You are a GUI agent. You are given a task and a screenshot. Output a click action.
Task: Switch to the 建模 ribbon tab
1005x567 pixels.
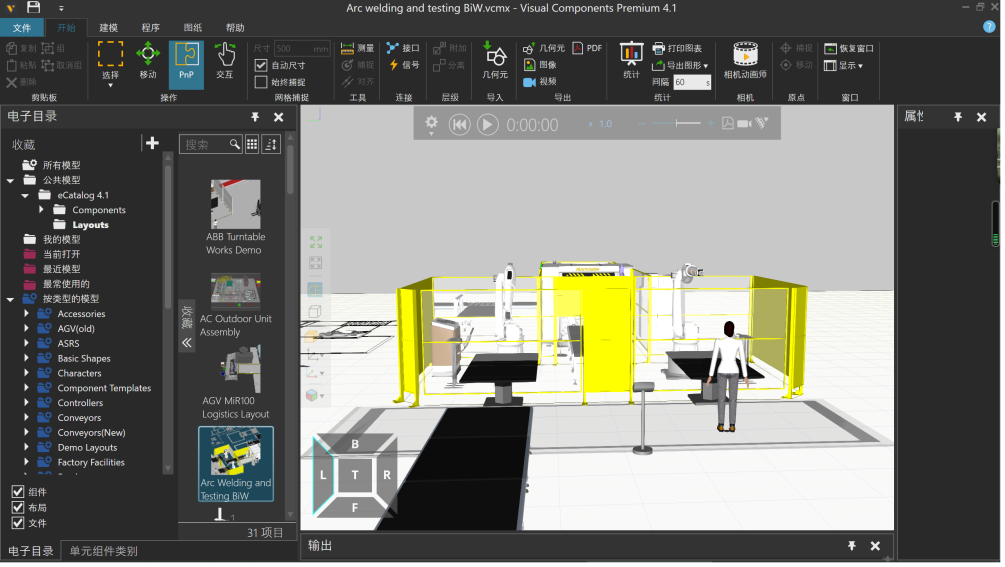108,27
